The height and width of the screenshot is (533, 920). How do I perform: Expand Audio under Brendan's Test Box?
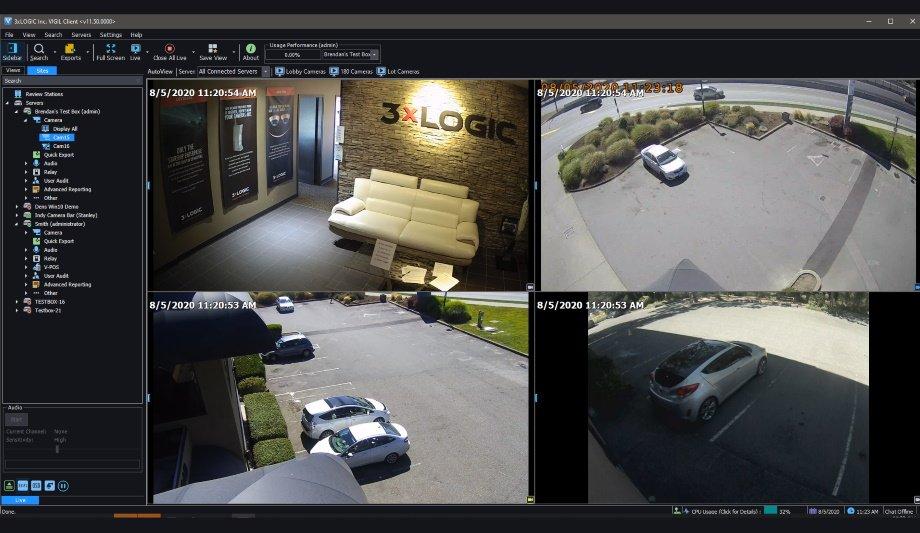pyautogui.click(x=26, y=164)
